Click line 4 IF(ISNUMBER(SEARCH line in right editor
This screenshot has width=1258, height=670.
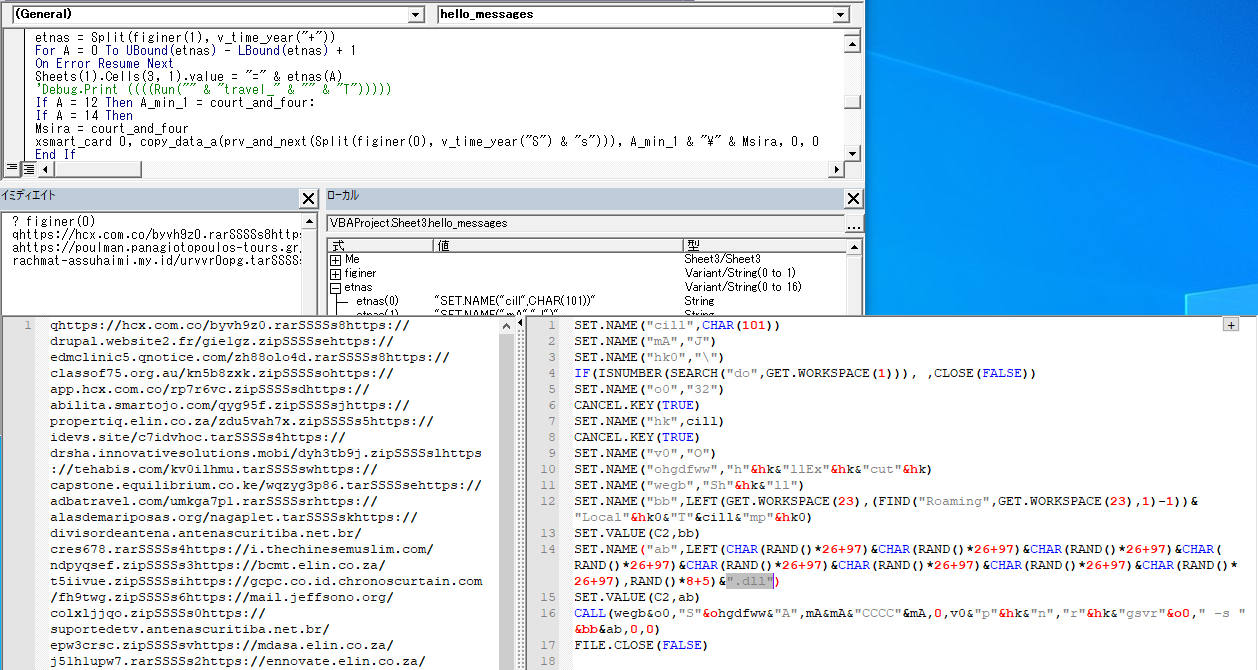point(805,373)
